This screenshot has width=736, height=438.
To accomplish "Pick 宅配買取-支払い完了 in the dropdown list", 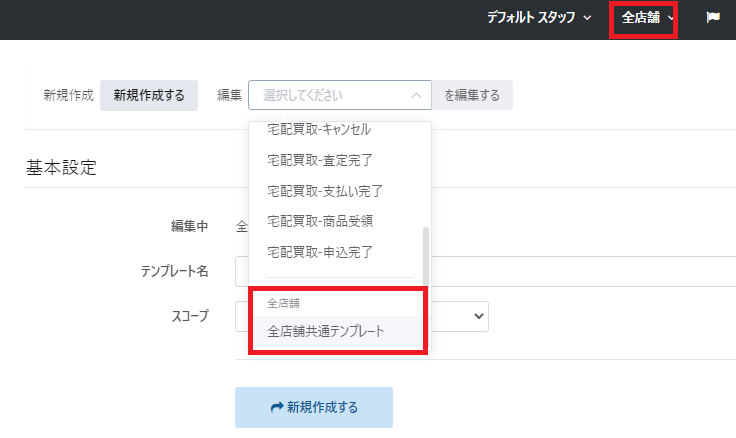I will (325, 190).
